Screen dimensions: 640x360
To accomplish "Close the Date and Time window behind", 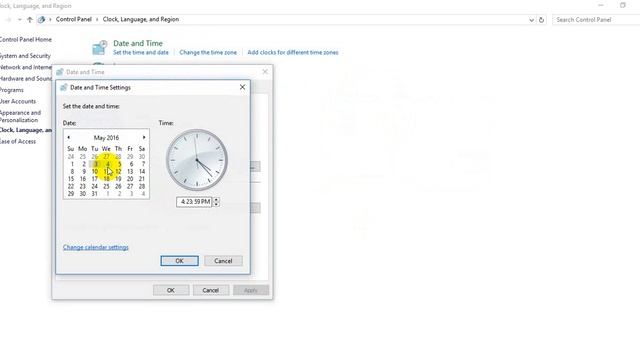I will click(265, 72).
